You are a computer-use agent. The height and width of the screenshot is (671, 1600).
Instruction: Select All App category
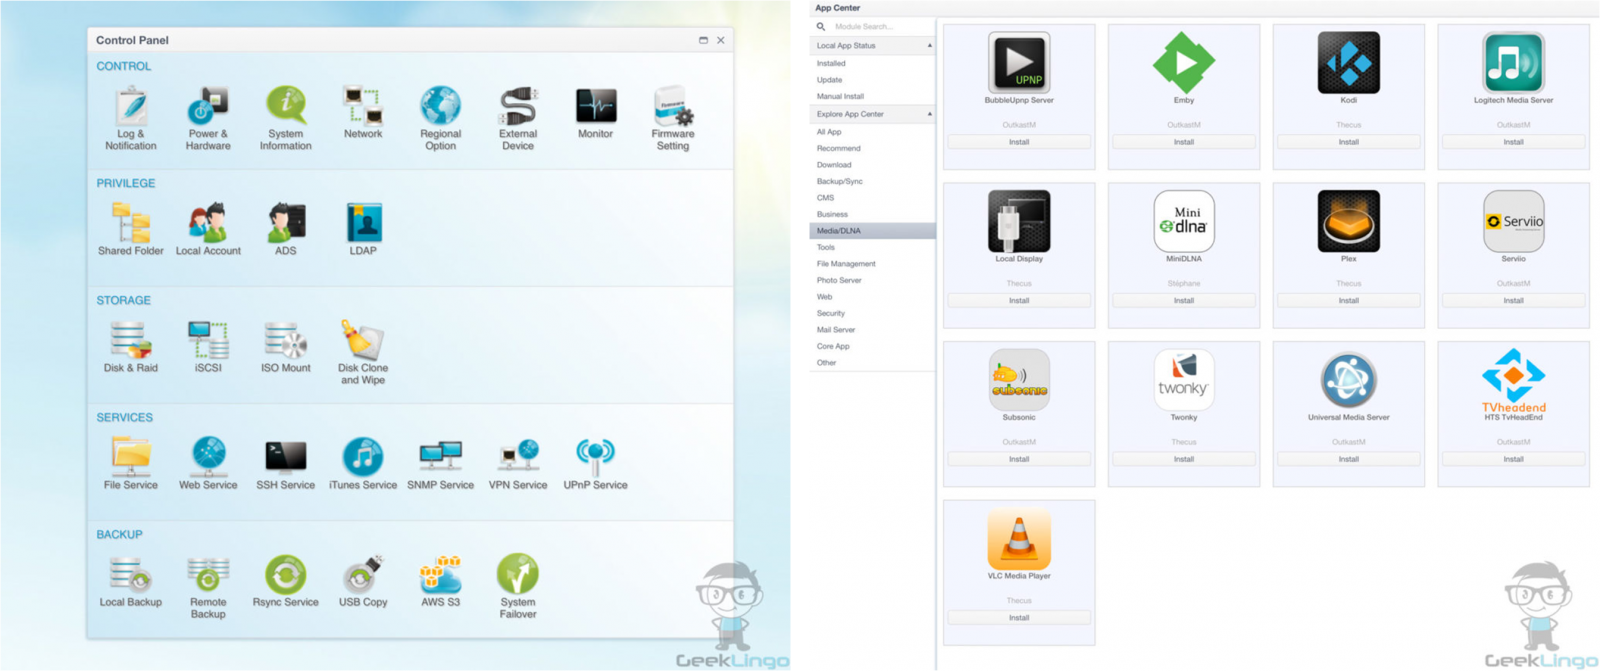point(829,132)
